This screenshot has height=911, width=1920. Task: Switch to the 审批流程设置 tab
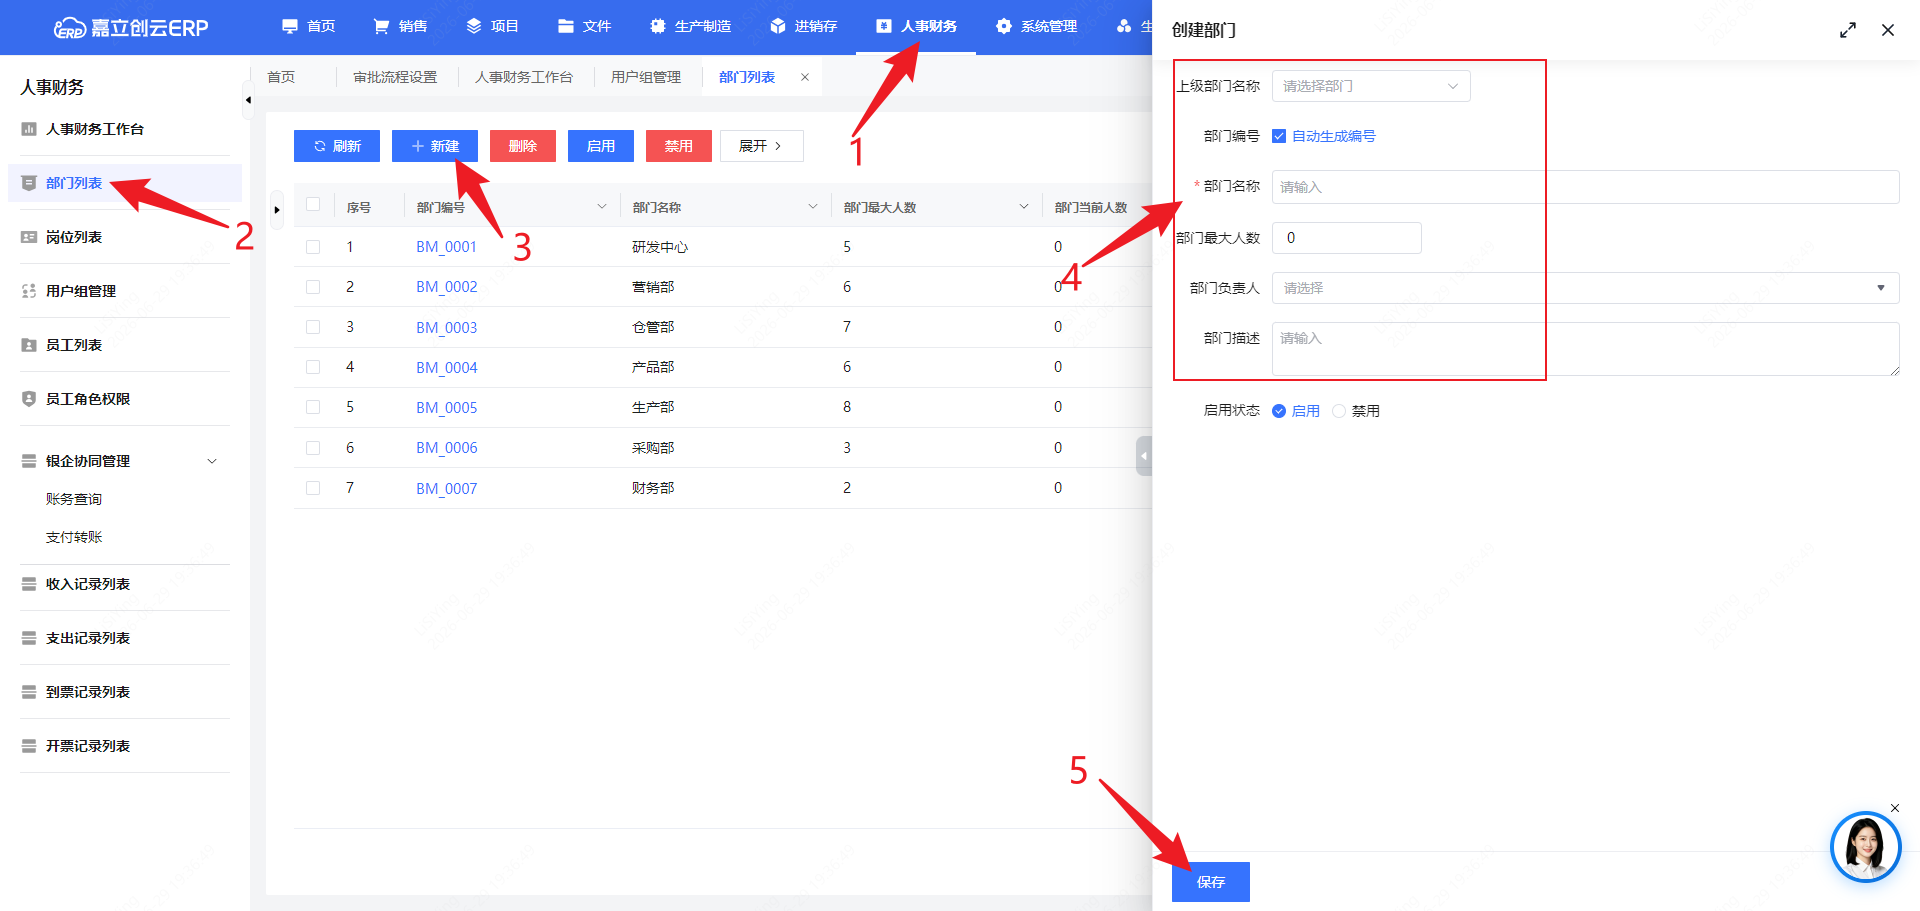395,77
